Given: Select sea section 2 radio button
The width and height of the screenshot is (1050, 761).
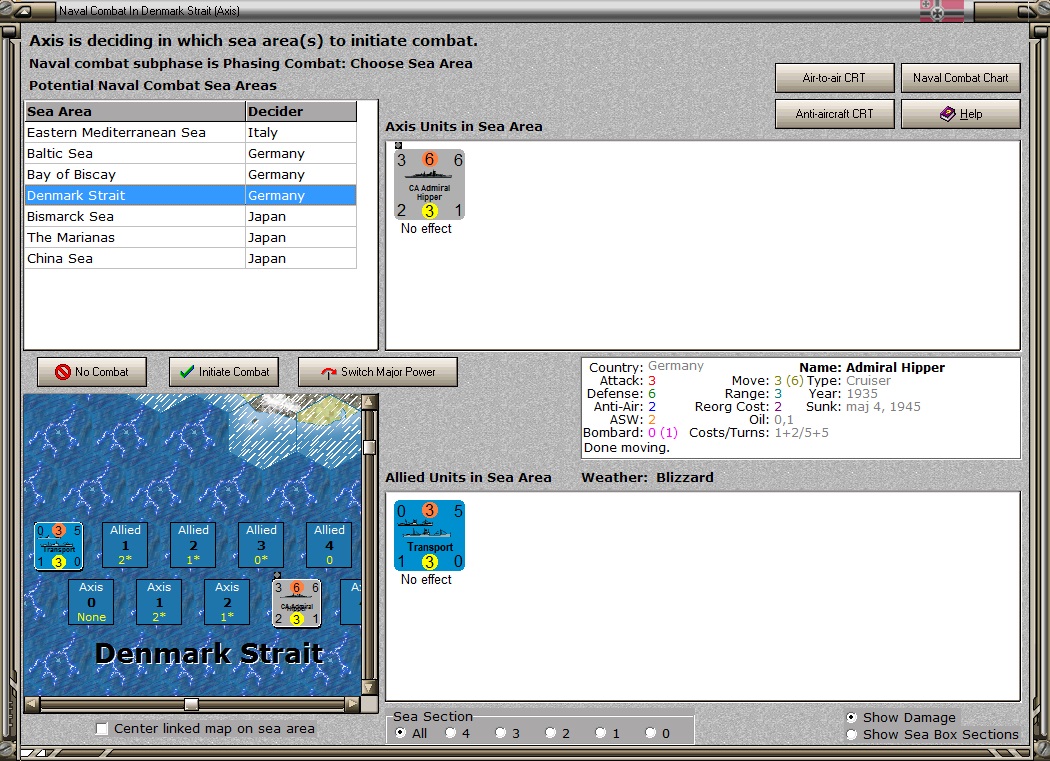Looking at the screenshot, I should (x=550, y=734).
